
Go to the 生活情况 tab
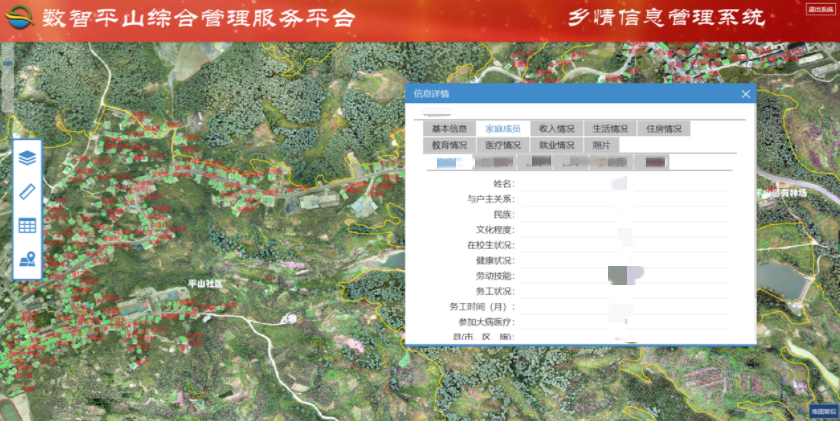[610, 129]
